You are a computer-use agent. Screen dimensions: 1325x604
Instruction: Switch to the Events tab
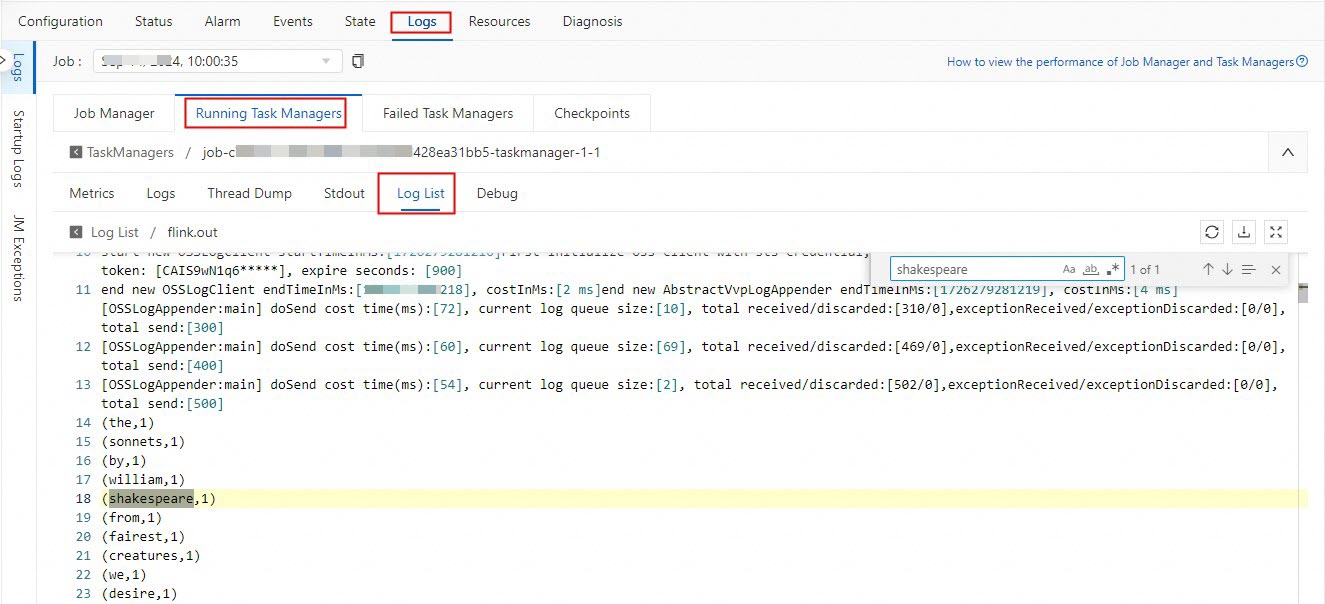(x=293, y=21)
